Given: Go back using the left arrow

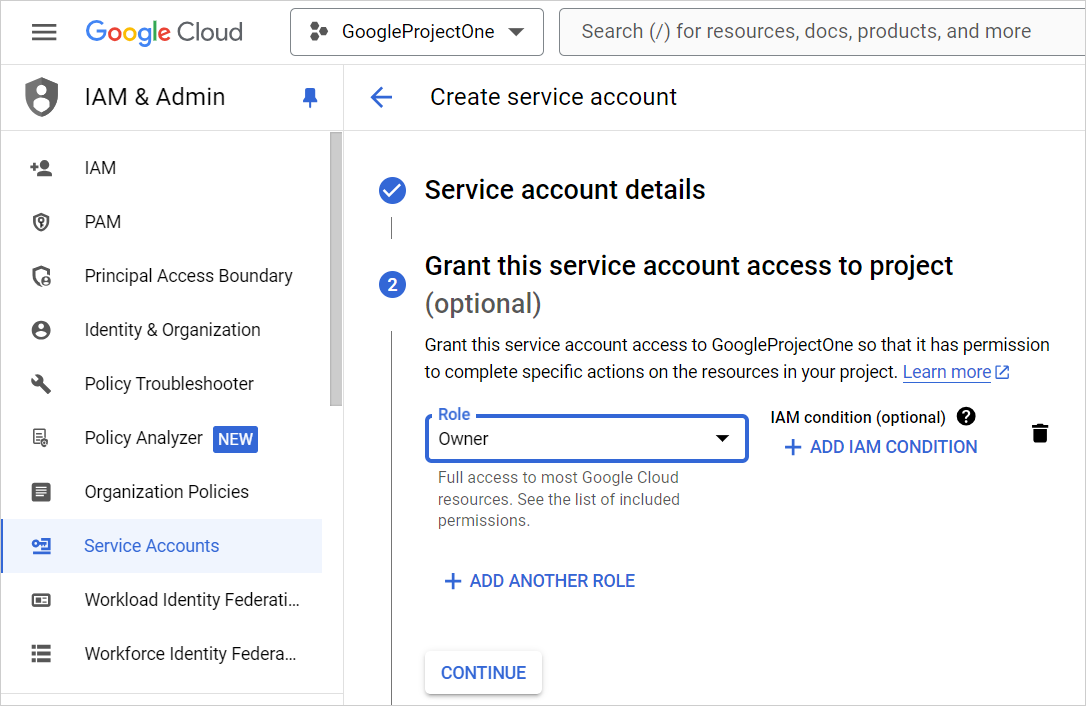Looking at the screenshot, I should pyautogui.click(x=382, y=98).
